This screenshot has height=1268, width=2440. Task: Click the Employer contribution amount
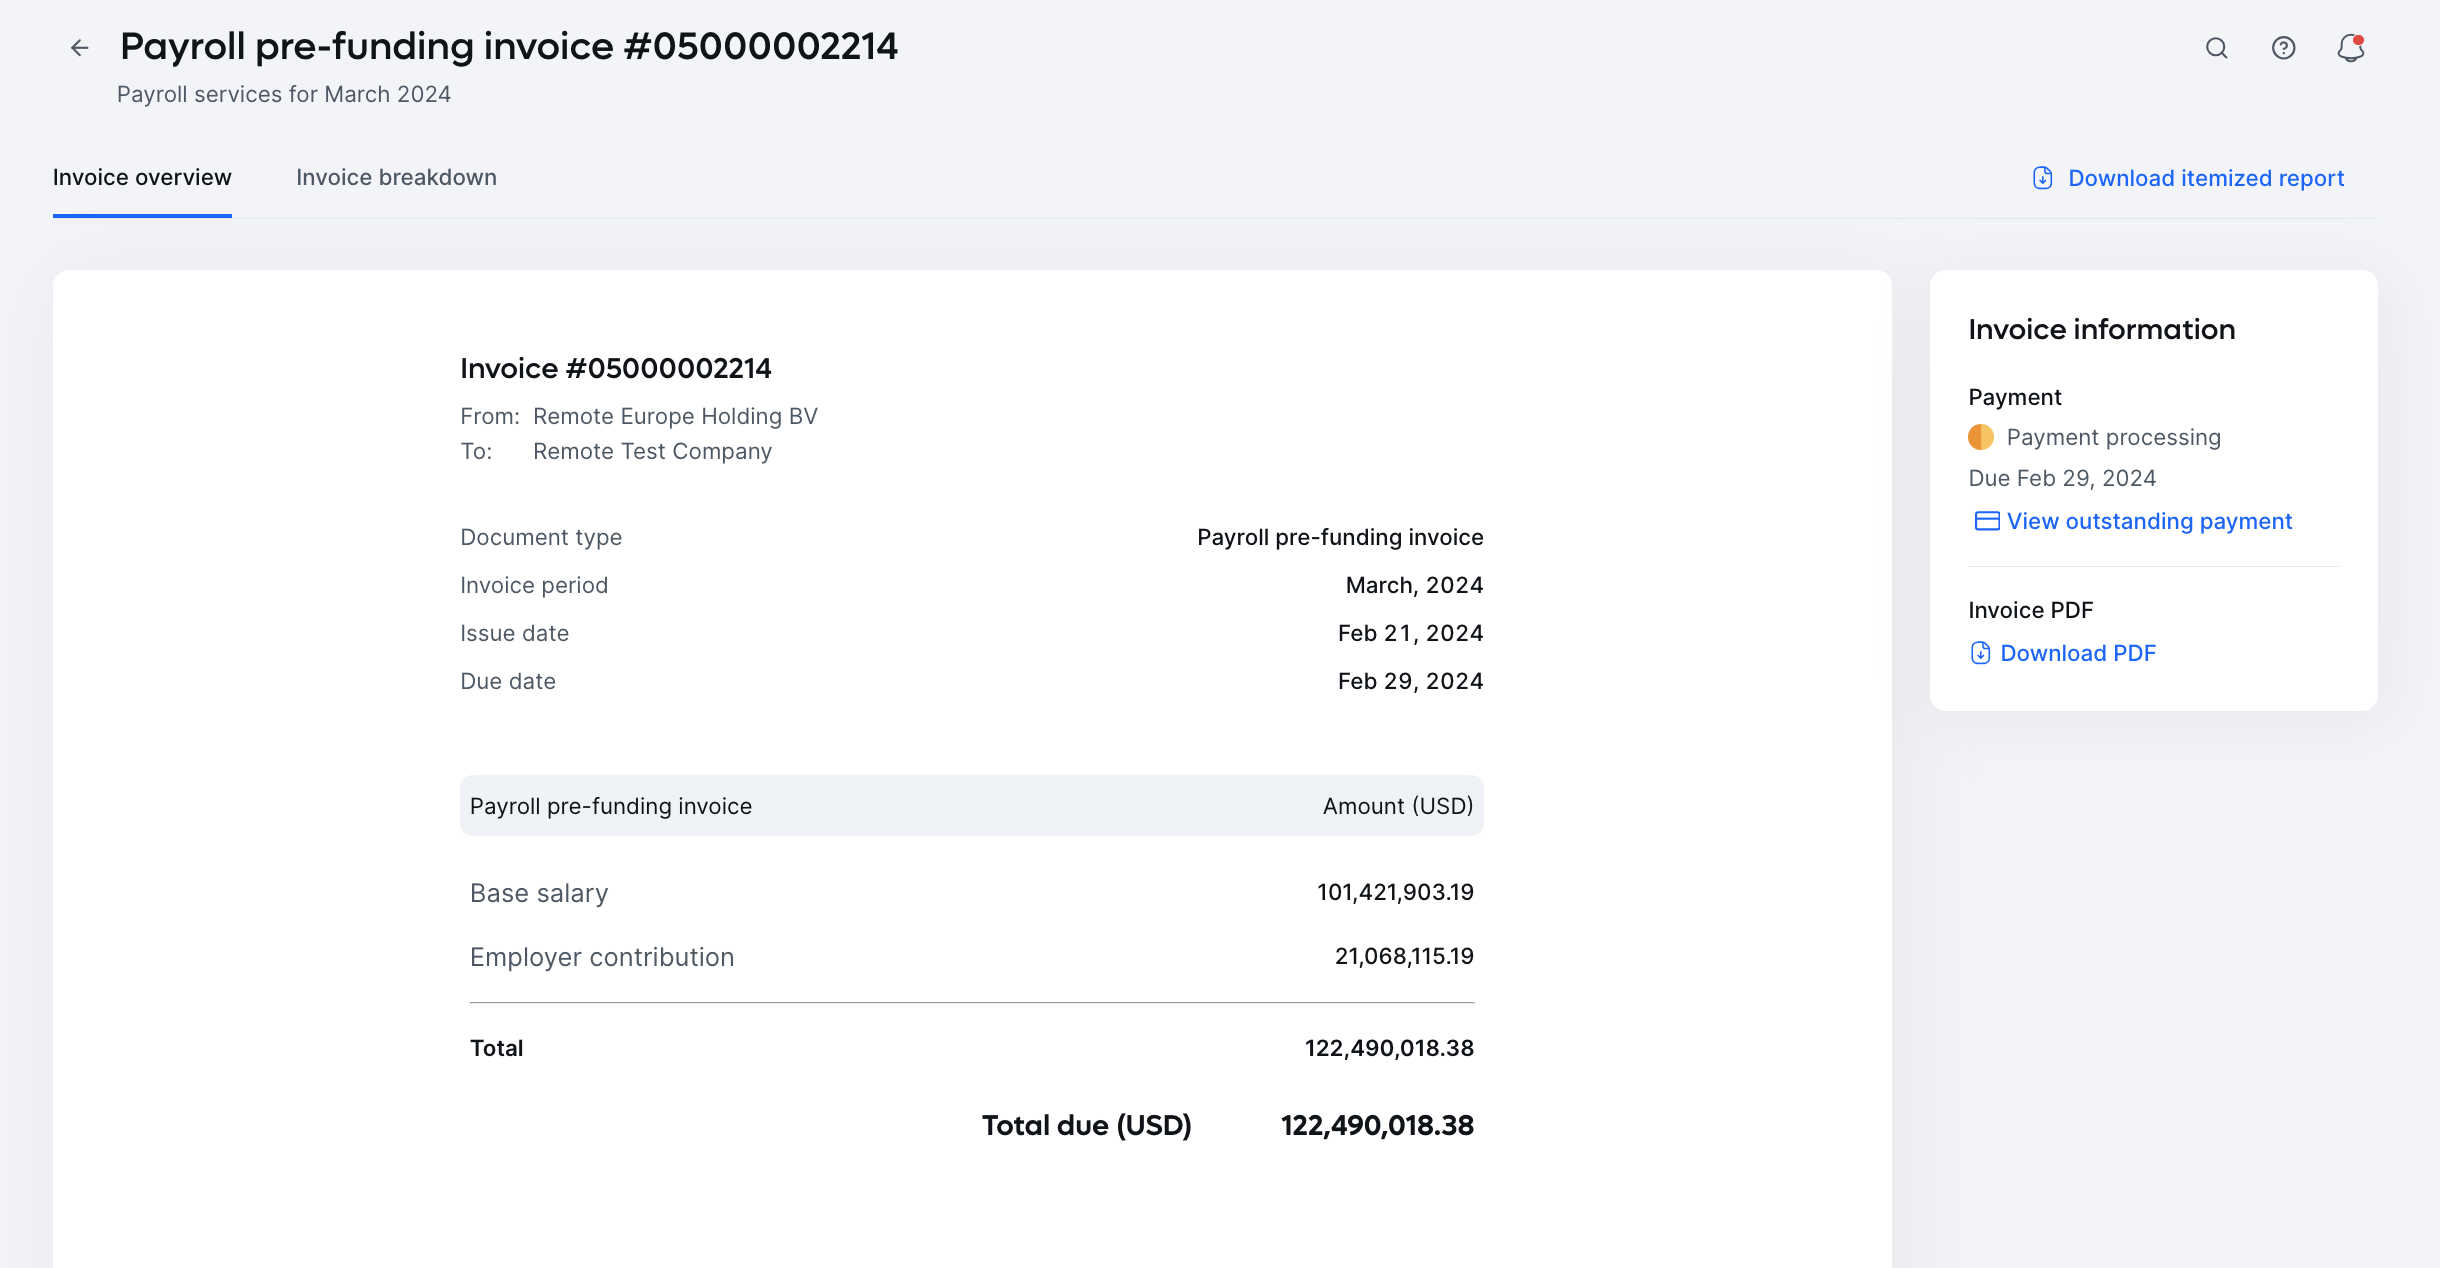point(1403,956)
